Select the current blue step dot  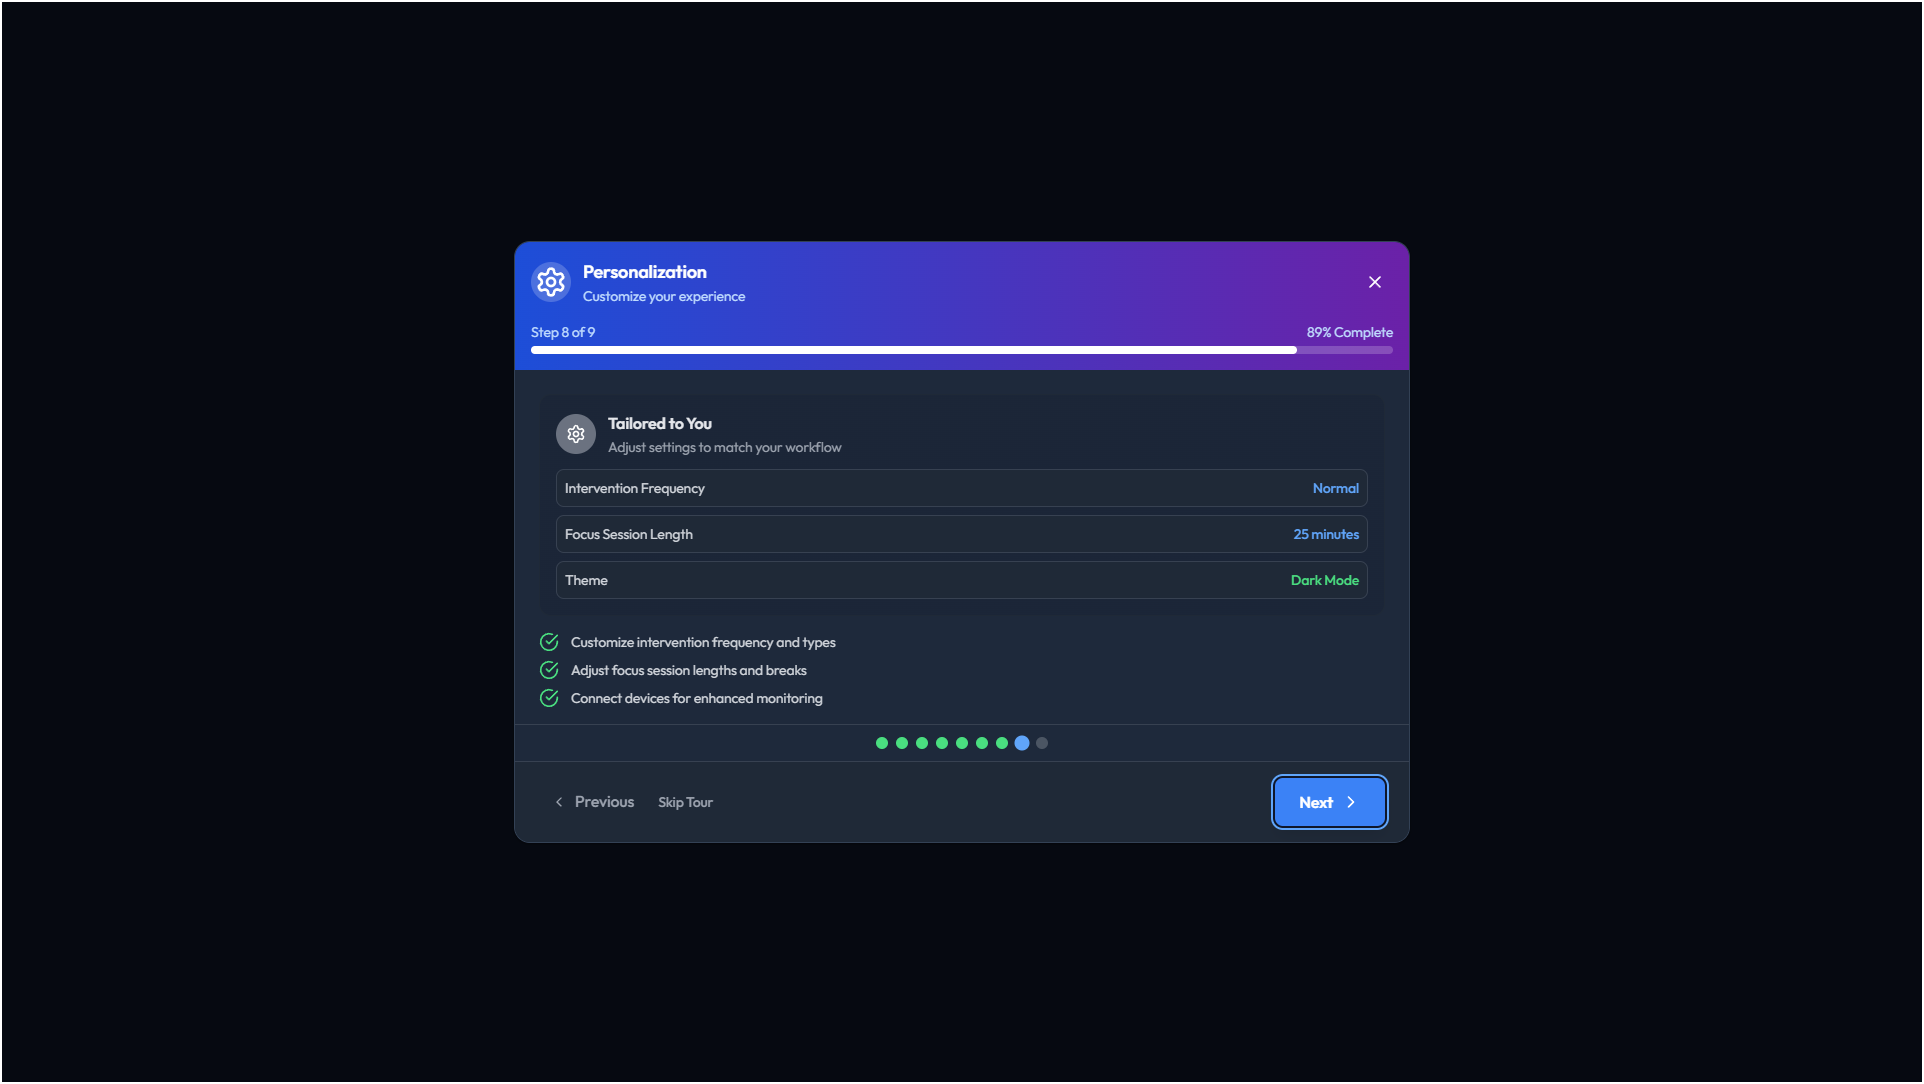pos(1022,743)
